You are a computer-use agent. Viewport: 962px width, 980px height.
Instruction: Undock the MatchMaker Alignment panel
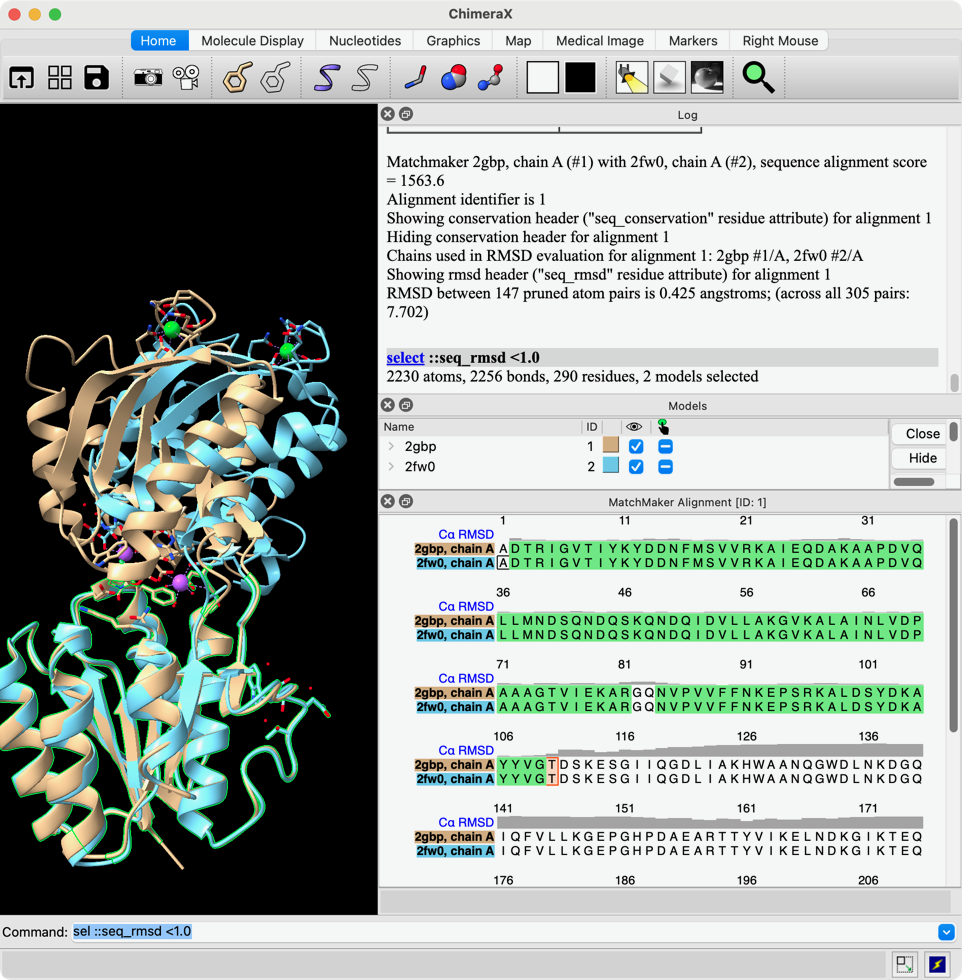coord(406,501)
